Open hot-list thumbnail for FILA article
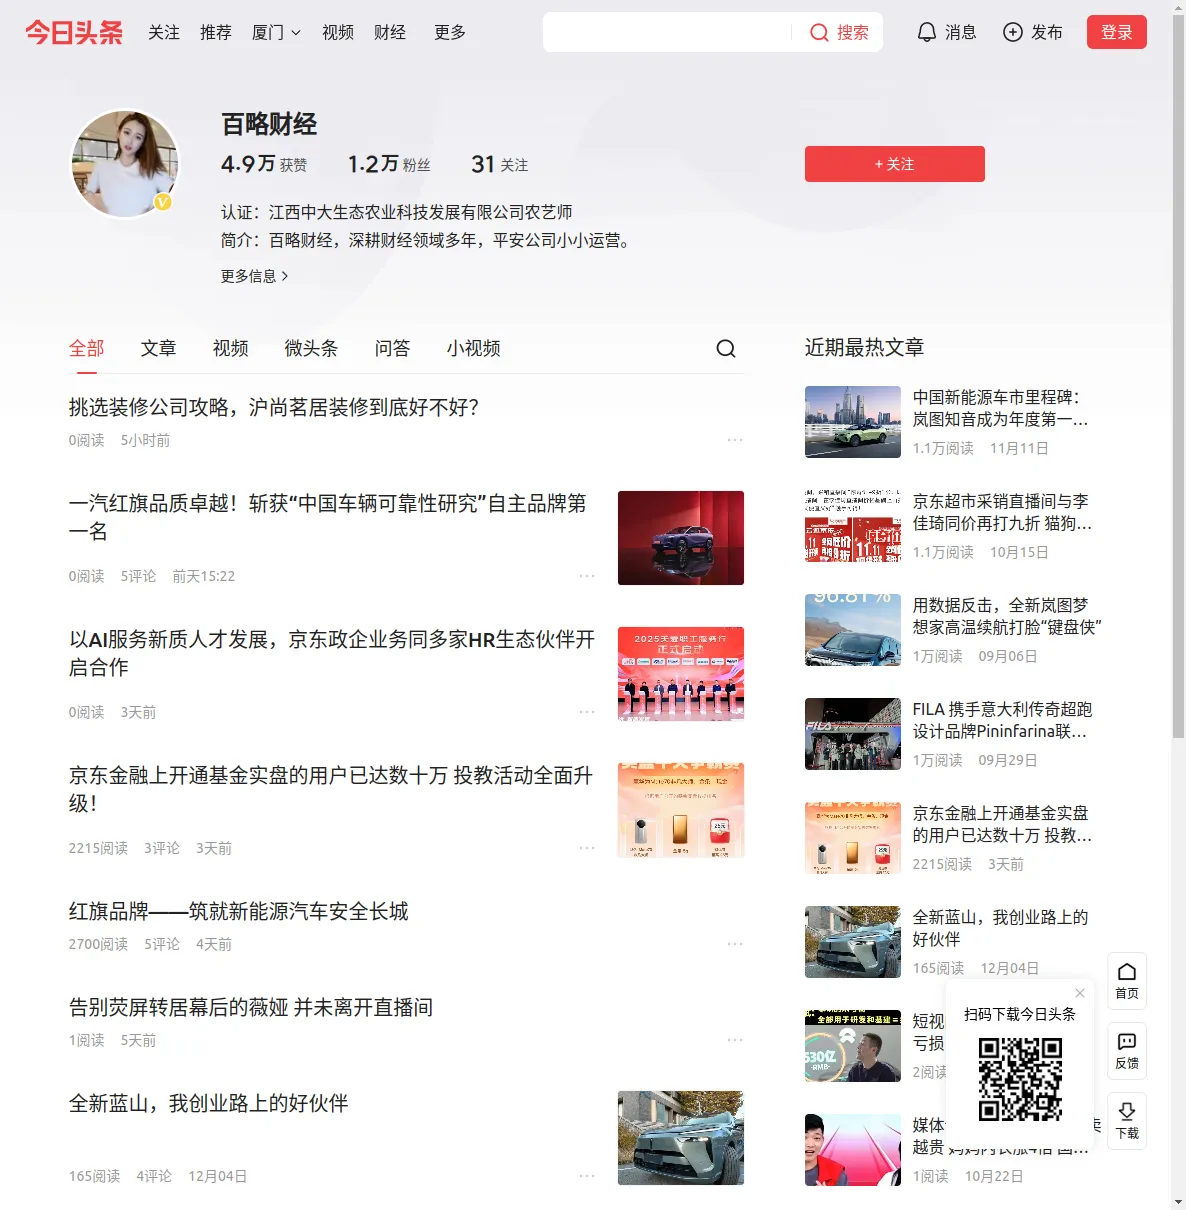1186x1210 pixels. coord(853,734)
